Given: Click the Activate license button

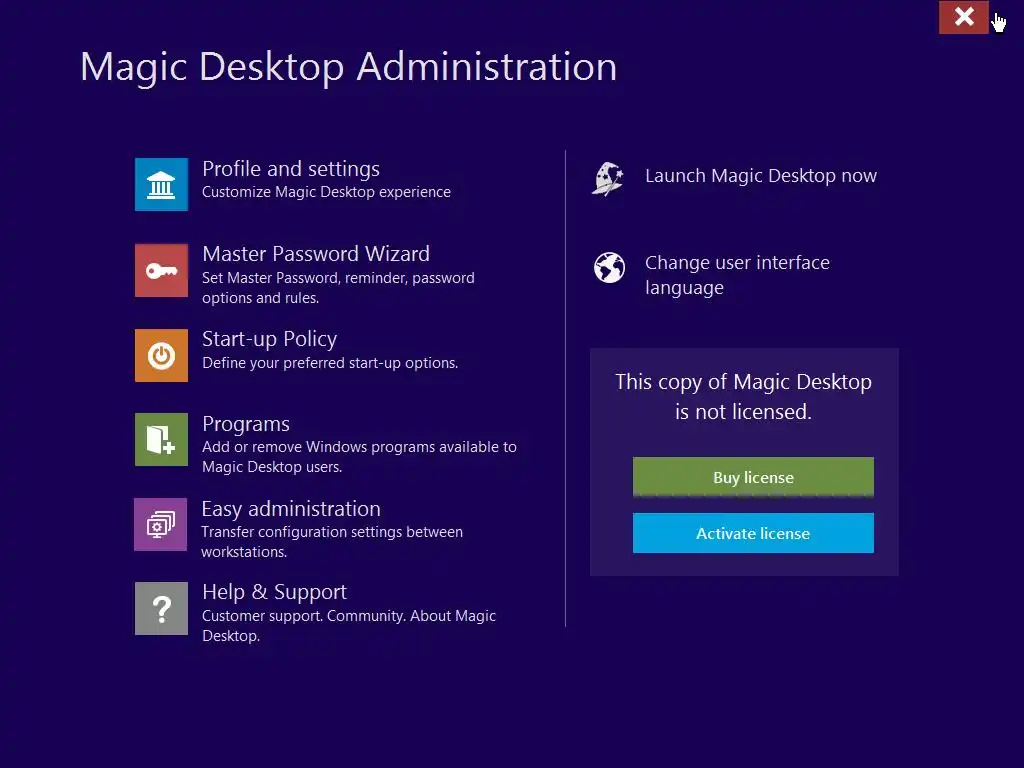Looking at the screenshot, I should coord(753,533).
